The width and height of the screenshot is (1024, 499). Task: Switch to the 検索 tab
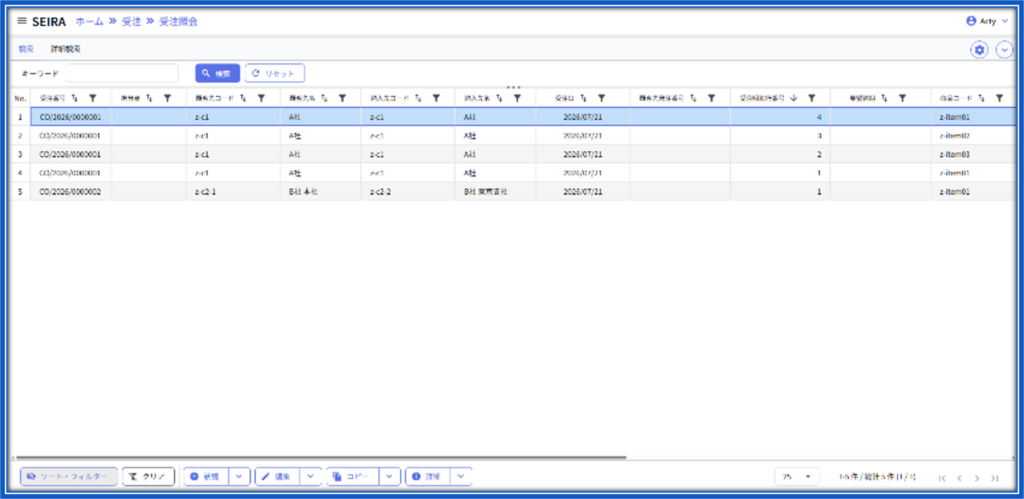click(x=26, y=49)
